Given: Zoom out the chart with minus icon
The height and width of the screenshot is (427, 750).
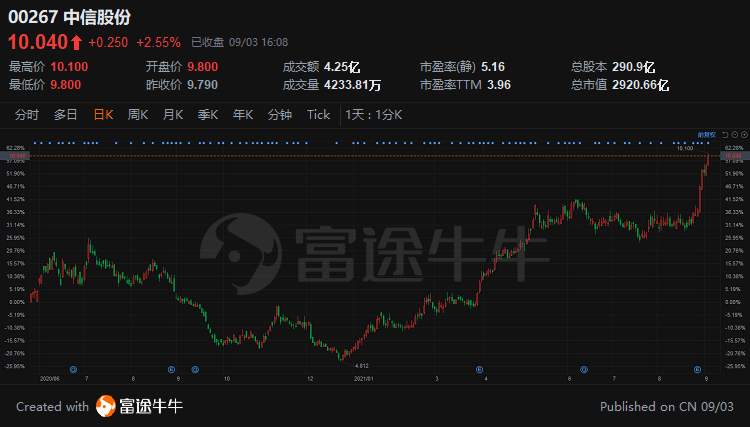Looking at the screenshot, I should (x=735, y=135).
